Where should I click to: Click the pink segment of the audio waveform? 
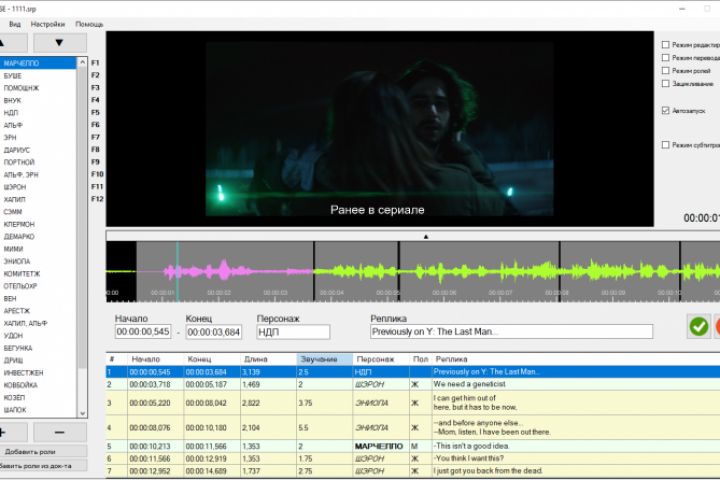tap(225, 269)
